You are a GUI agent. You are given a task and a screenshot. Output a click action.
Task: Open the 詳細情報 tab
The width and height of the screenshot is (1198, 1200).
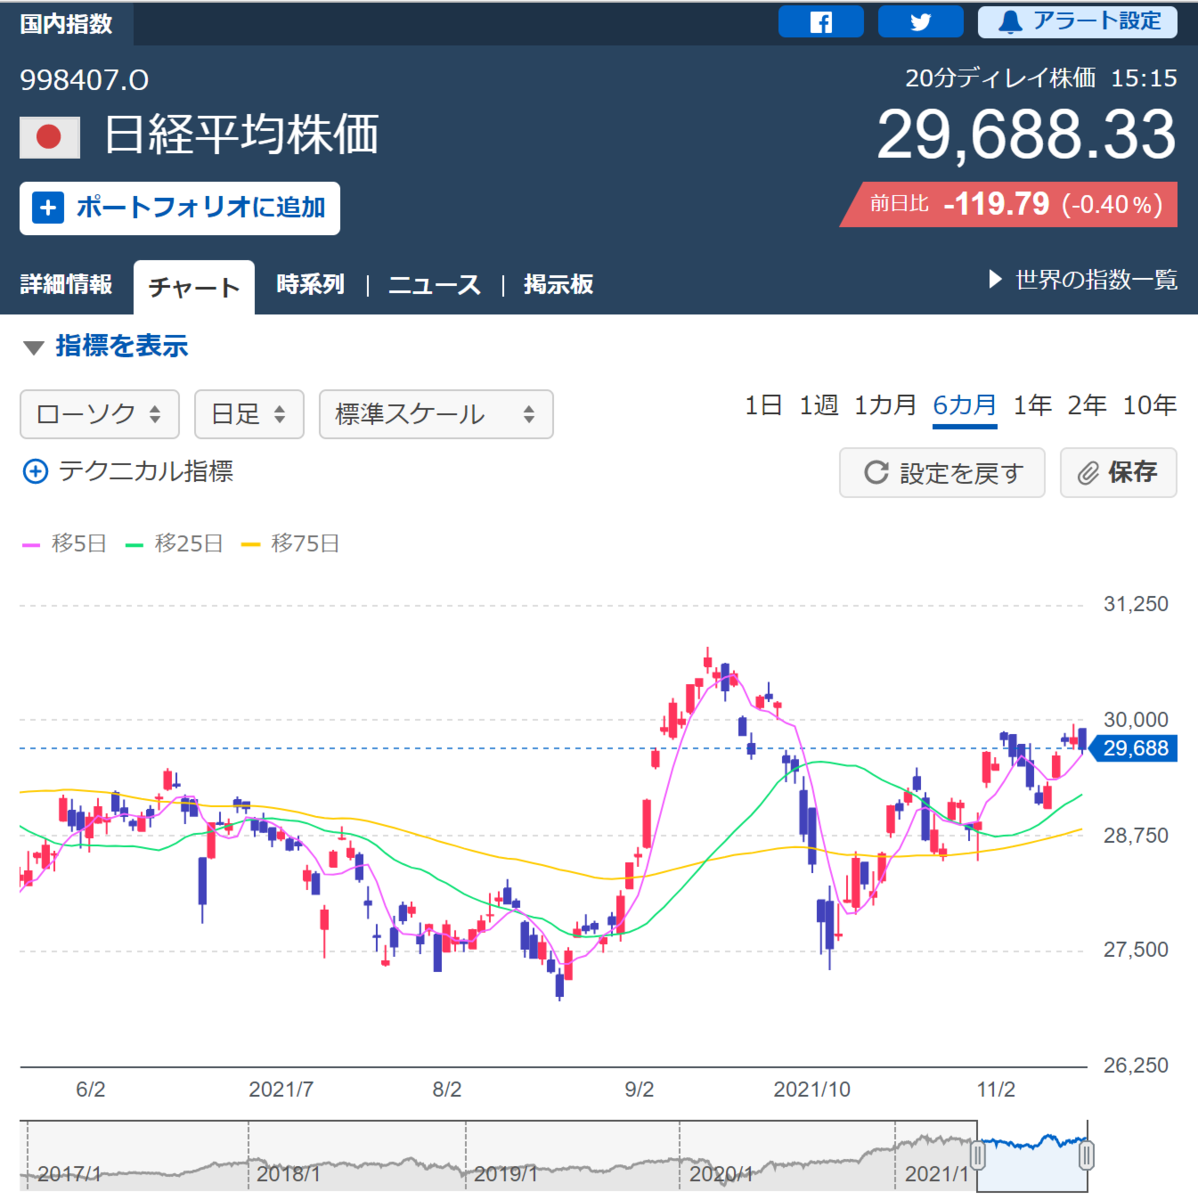[66, 285]
